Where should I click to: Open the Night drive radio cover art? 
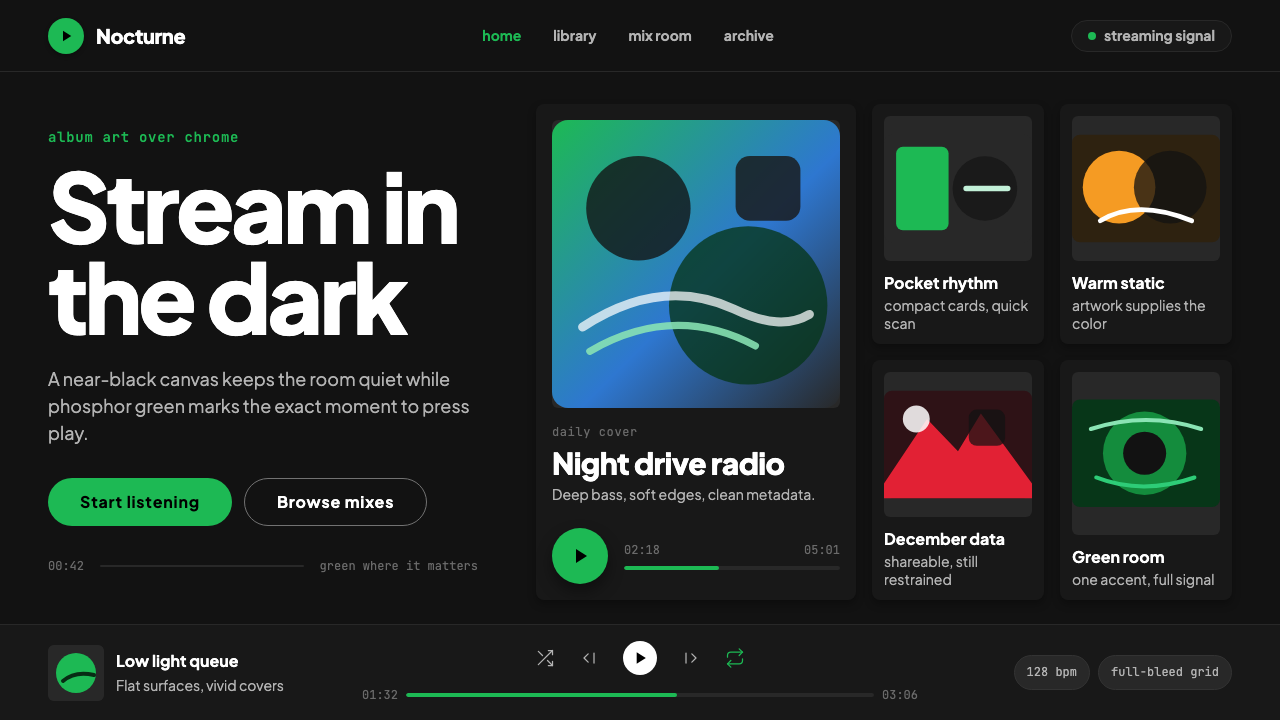(696, 264)
